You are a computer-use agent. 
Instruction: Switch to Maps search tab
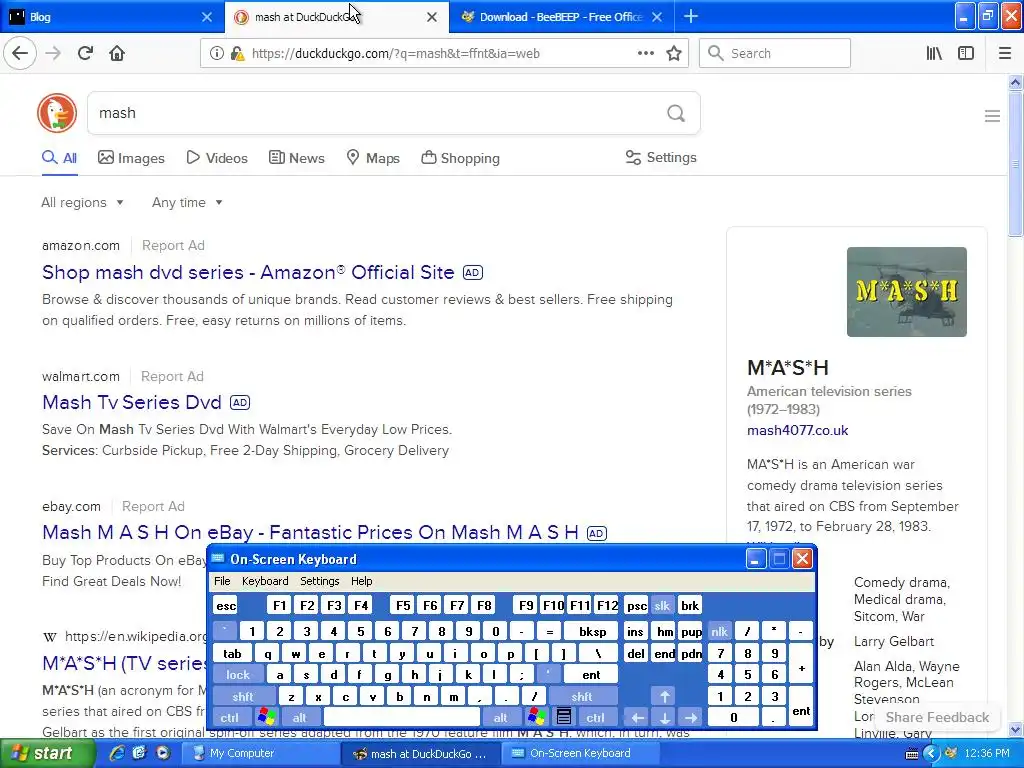[x=373, y=158]
